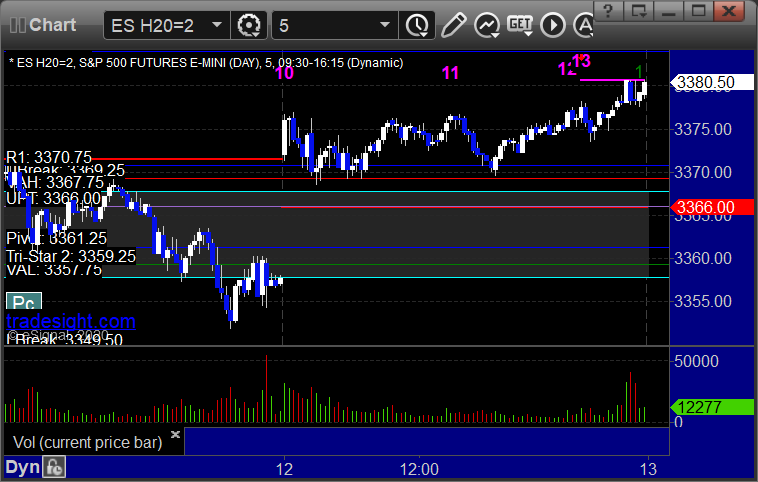Image resolution: width=758 pixels, height=482 pixels.
Task: Click the 3355.00 price axis label
Action: click(703, 301)
